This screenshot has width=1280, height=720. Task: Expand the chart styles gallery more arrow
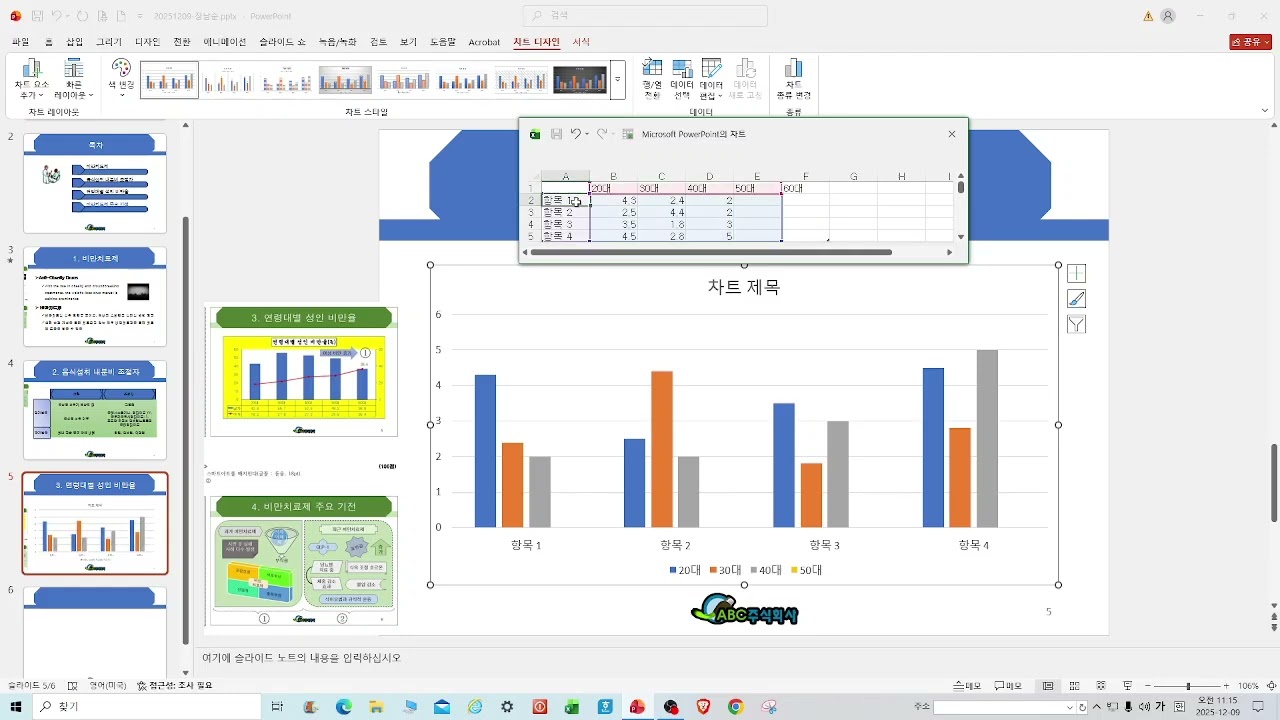[618, 79]
